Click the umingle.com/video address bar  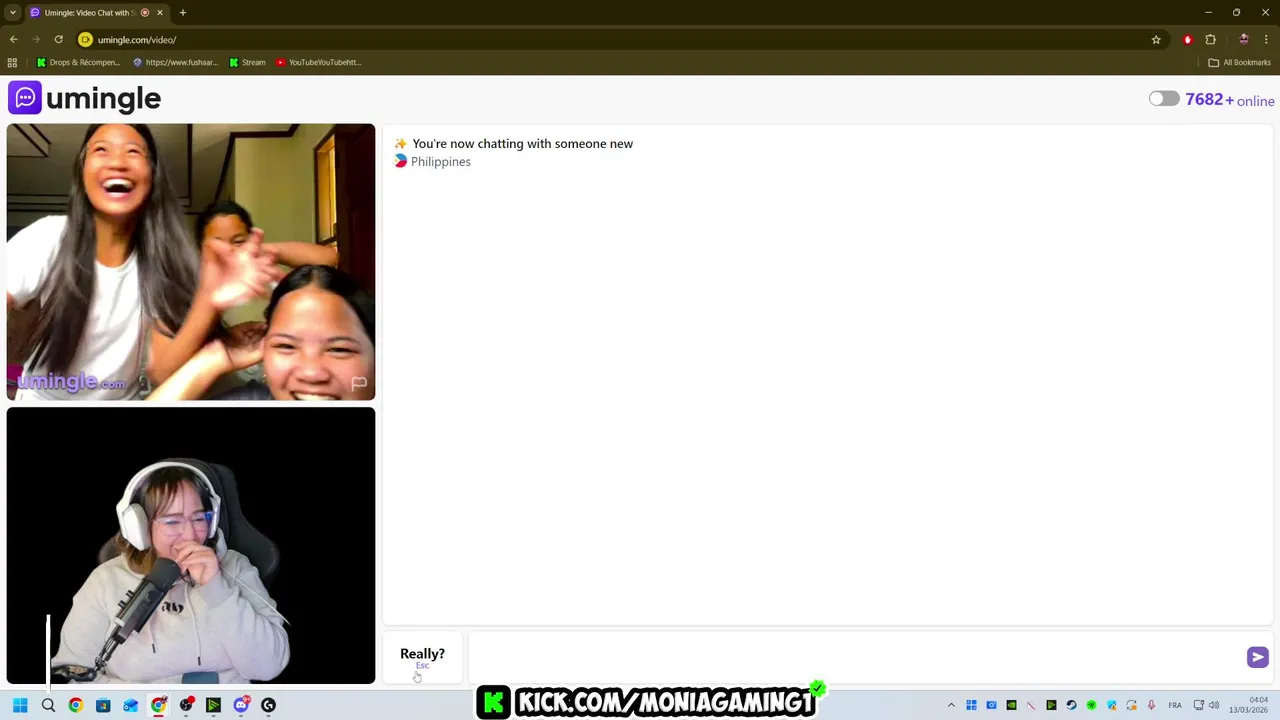click(x=610, y=40)
